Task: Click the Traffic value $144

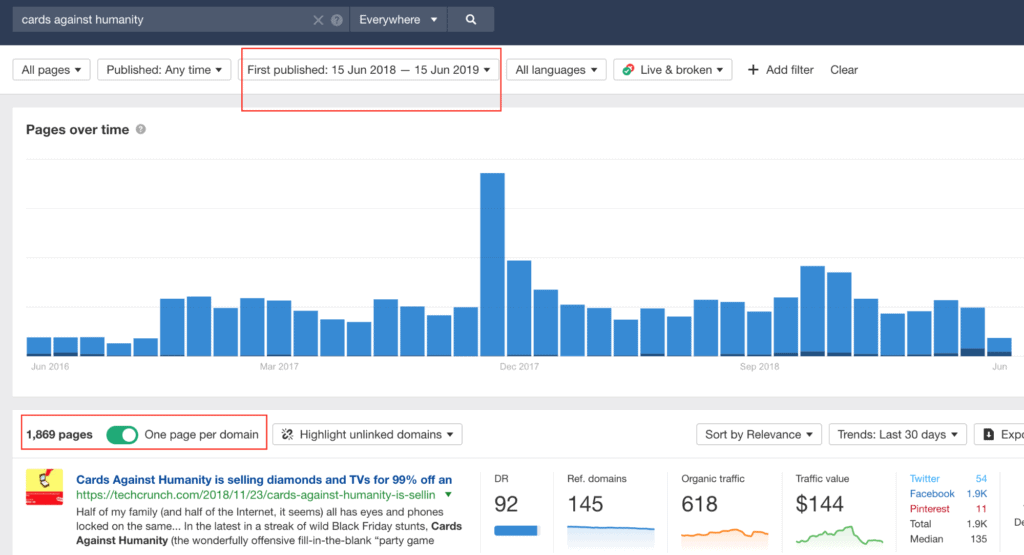Action: (820, 504)
